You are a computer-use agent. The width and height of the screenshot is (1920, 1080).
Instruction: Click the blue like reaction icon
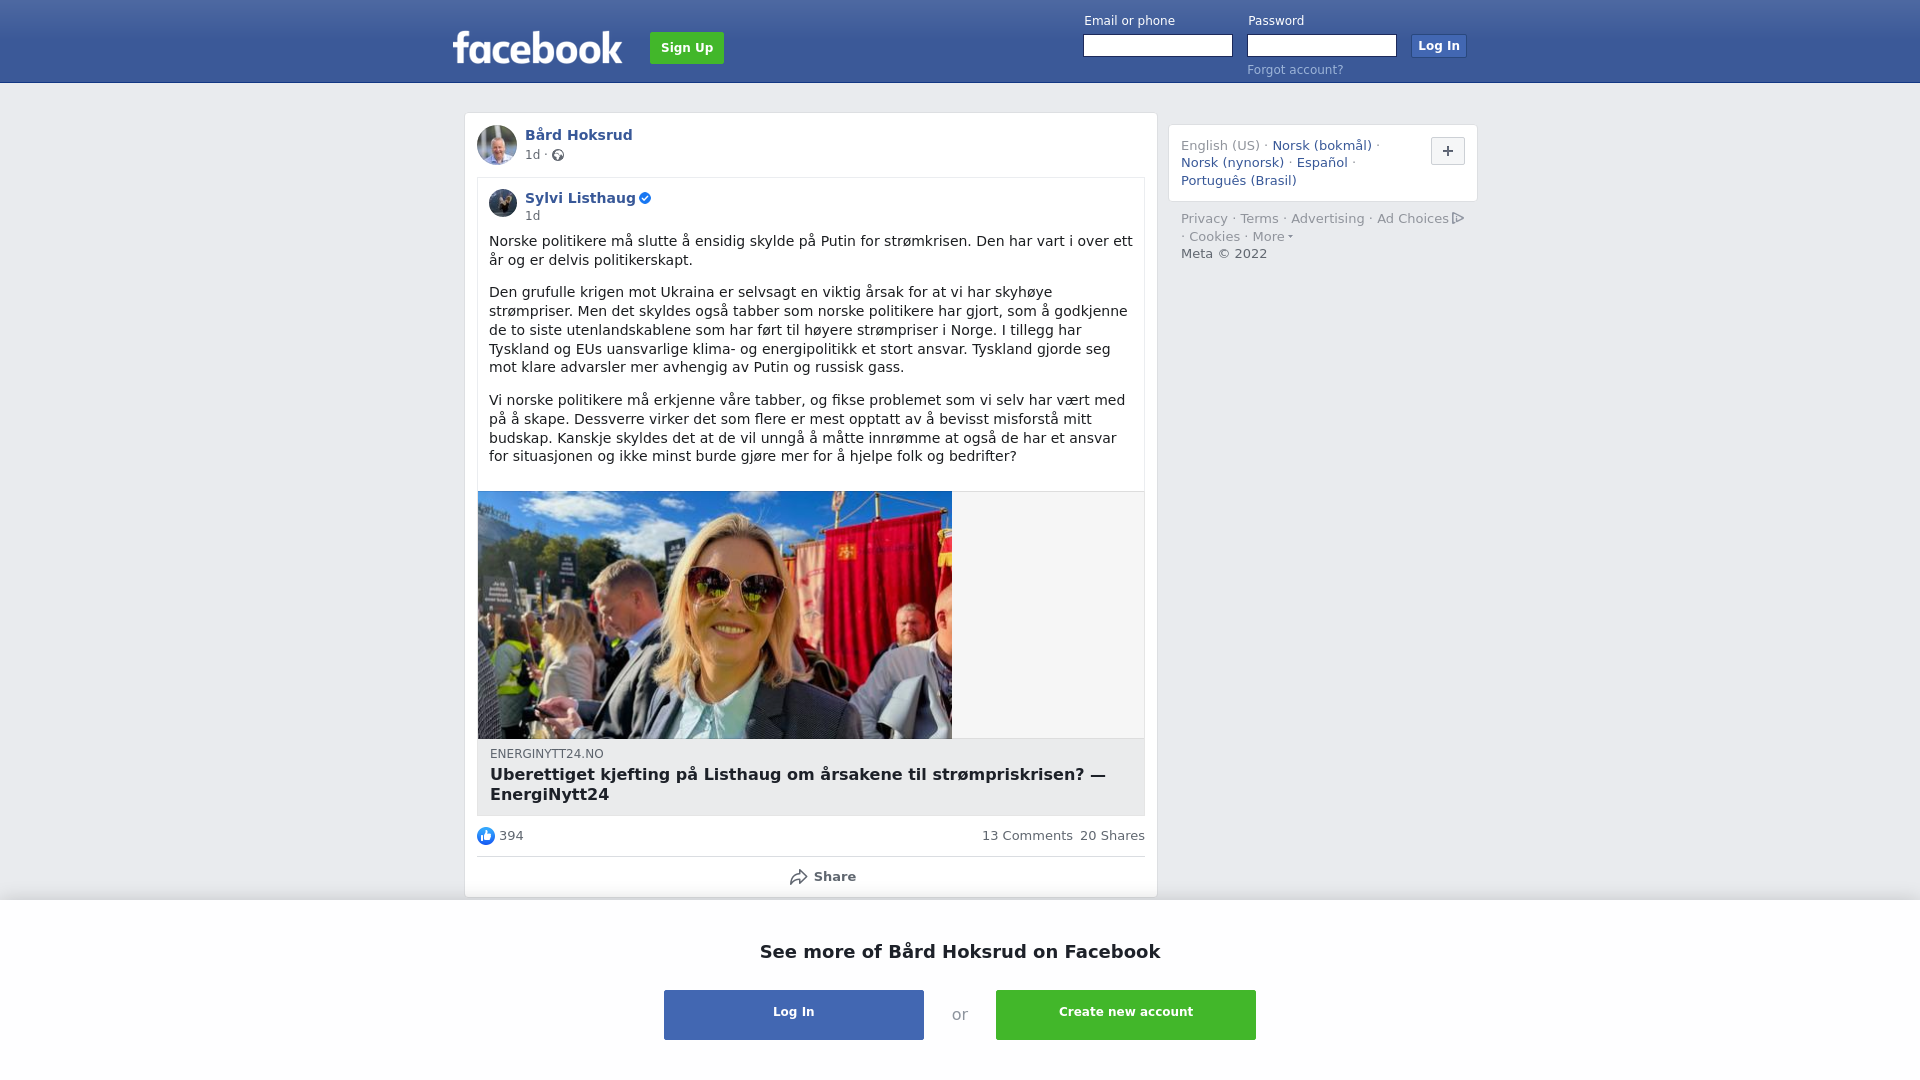pyautogui.click(x=486, y=836)
